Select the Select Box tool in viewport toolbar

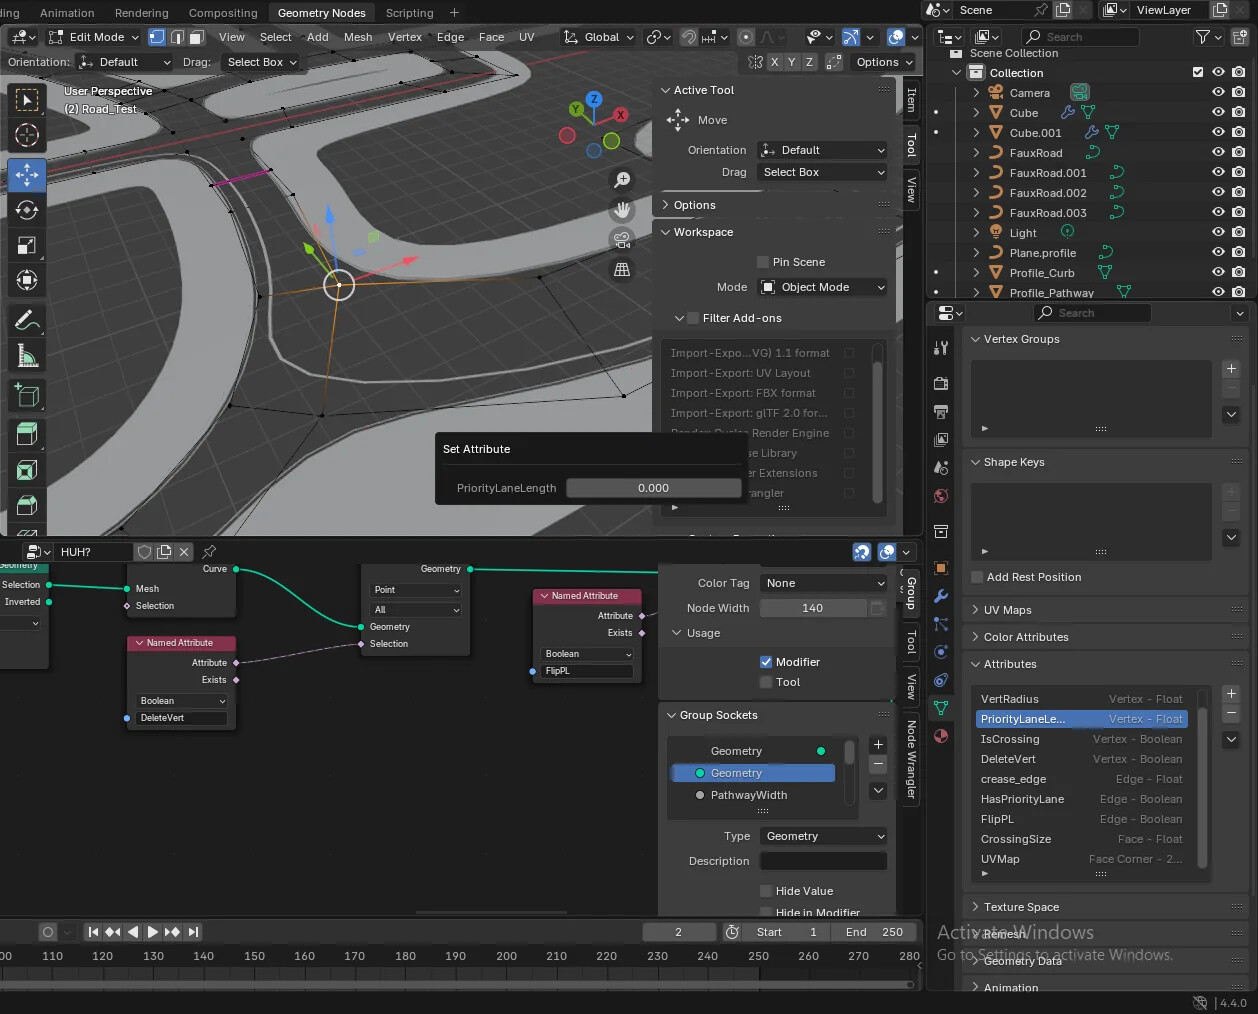pos(27,100)
